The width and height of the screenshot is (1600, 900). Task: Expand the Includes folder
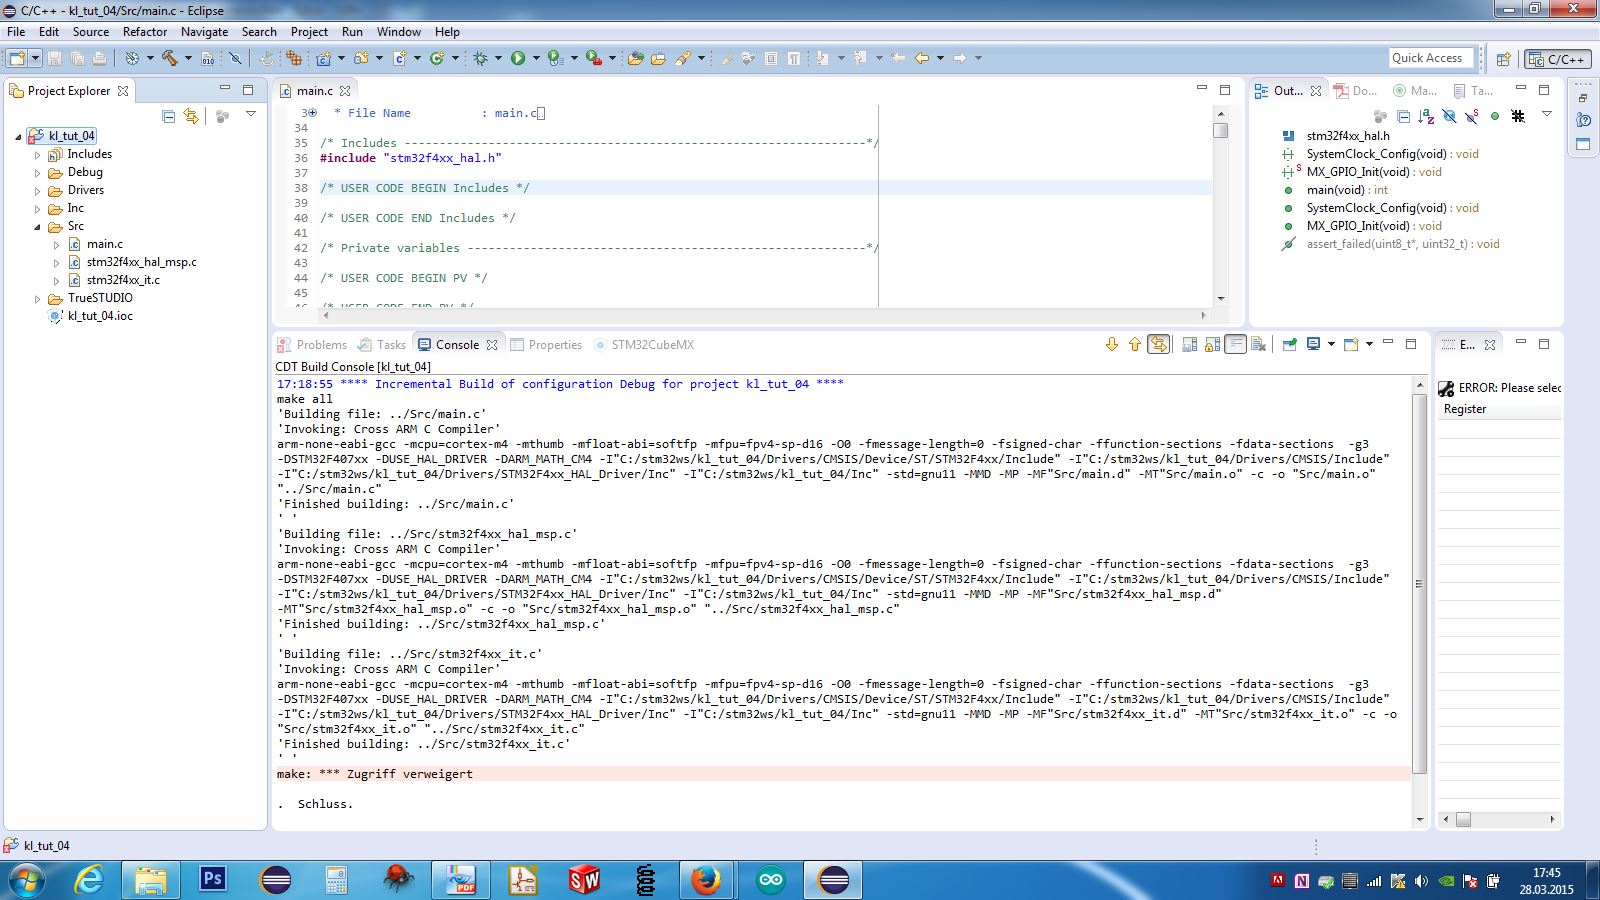pos(37,155)
